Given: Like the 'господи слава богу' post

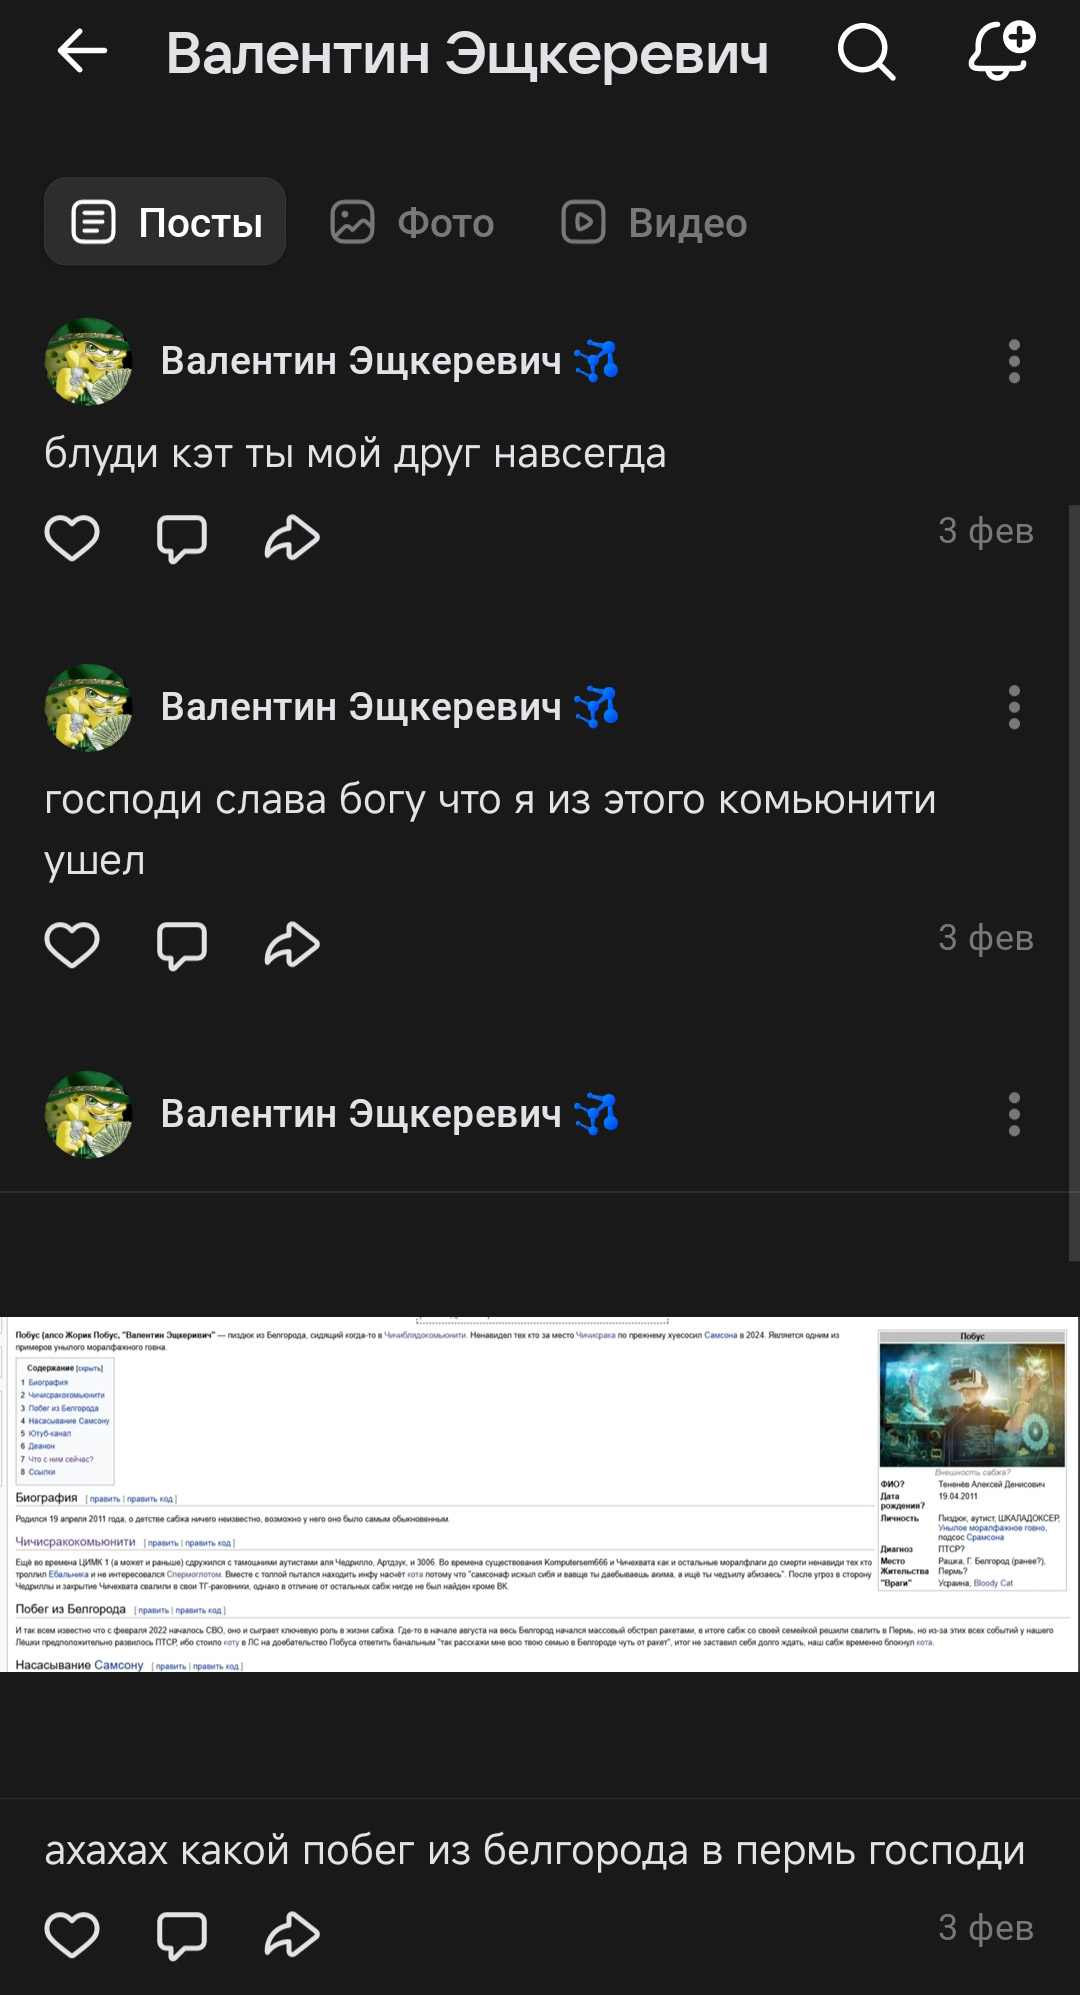Looking at the screenshot, I should point(72,945).
